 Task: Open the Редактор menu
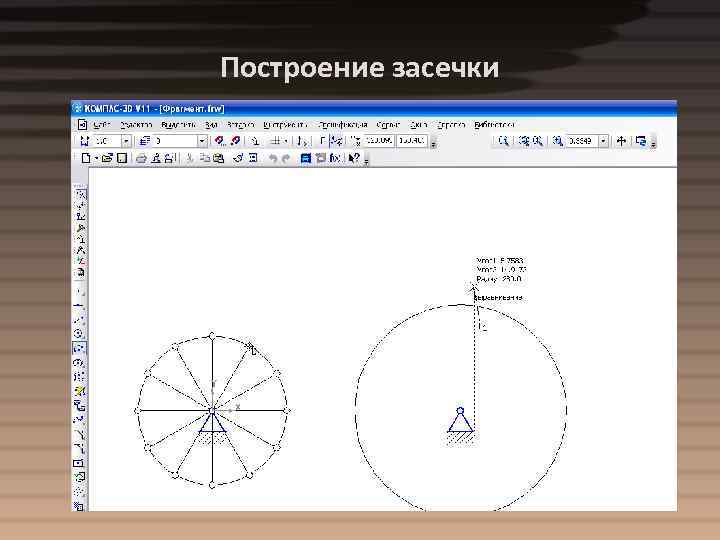point(136,125)
